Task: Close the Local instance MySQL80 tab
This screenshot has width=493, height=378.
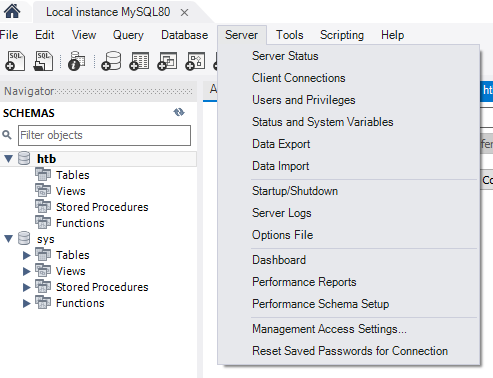Action: (x=184, y=13)
